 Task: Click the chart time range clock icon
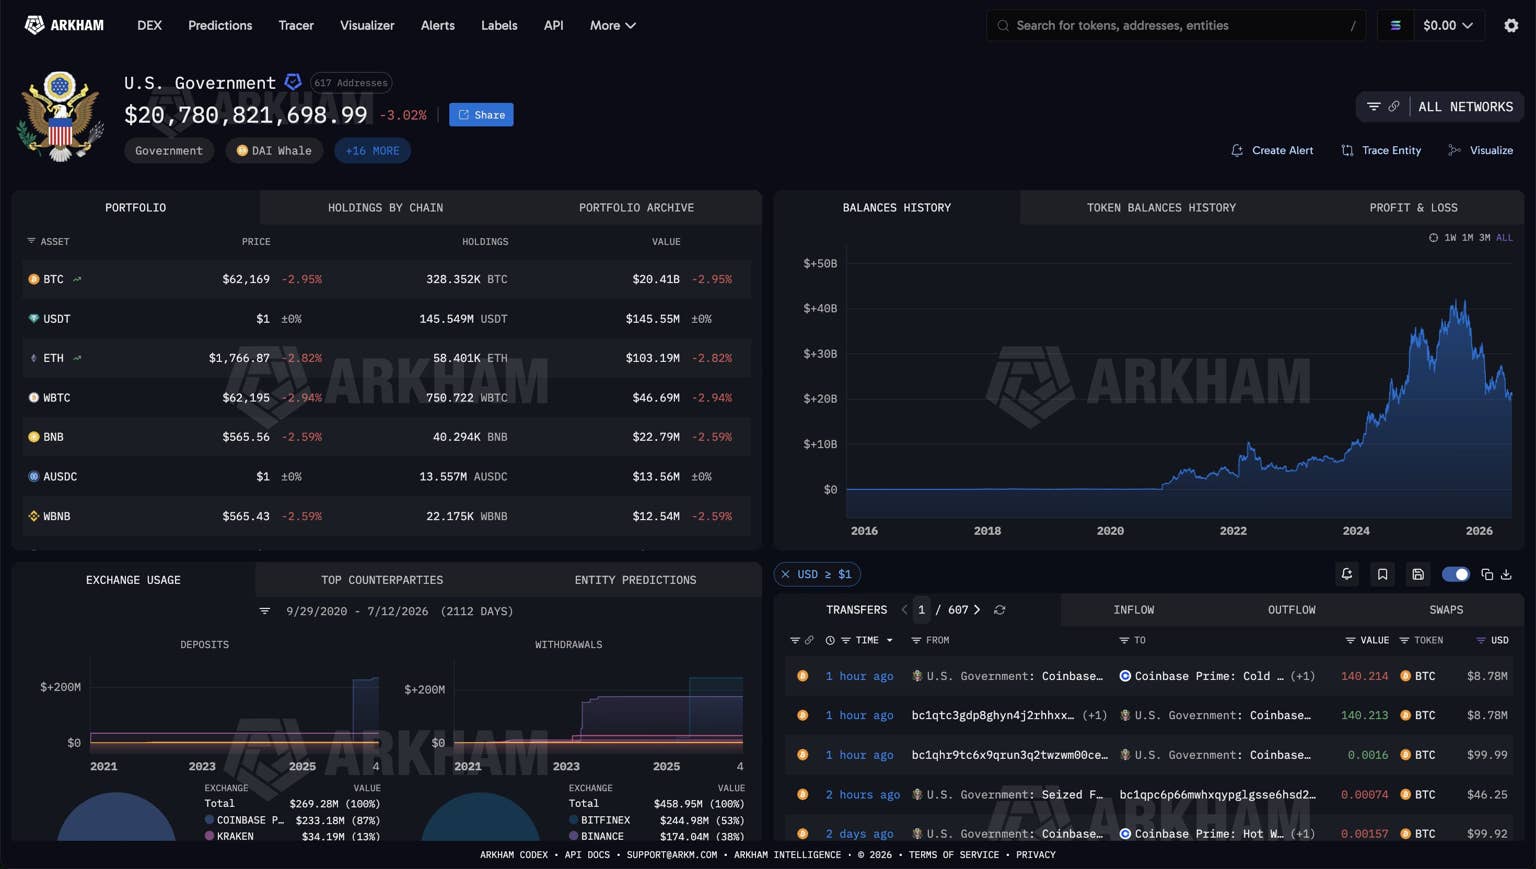[x=1433, y=238]
